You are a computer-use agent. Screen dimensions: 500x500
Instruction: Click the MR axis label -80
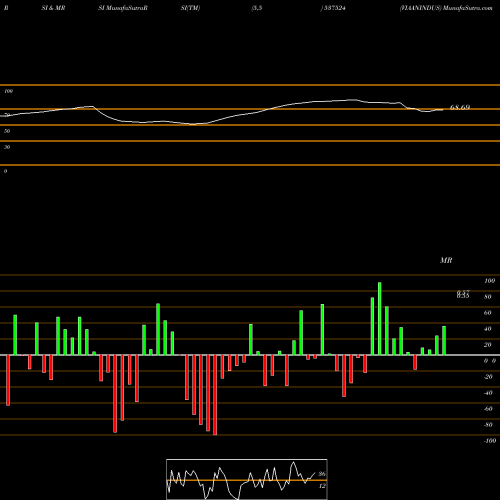click(488, 425)
